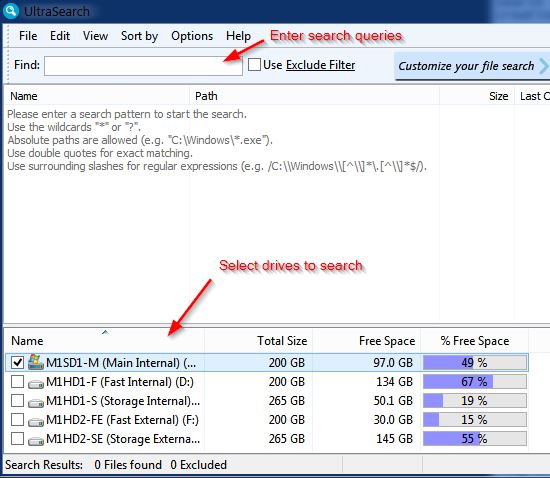Check the M1HD1-S (Storage Internal) drive checkbox
550x478 pixels.
(x=17, y=400)
